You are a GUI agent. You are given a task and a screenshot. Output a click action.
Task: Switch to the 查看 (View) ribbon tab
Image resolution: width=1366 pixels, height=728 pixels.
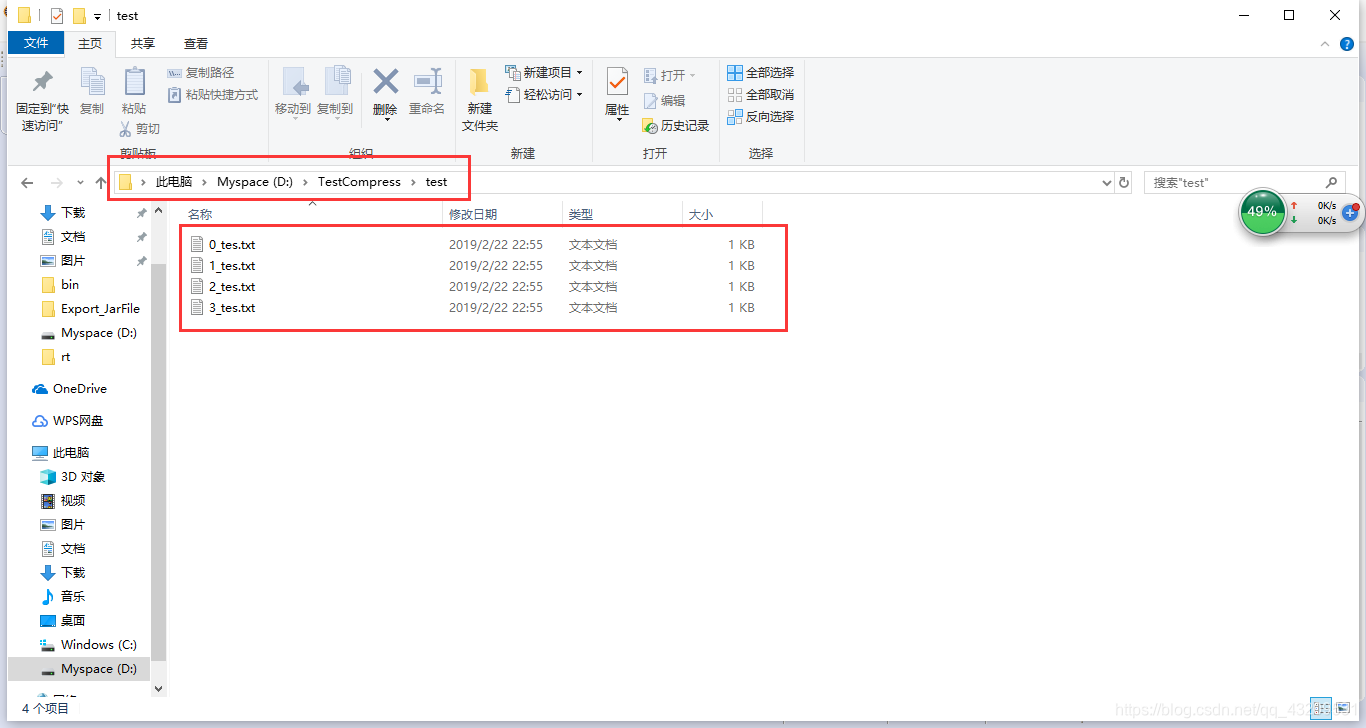coord(196,43)
